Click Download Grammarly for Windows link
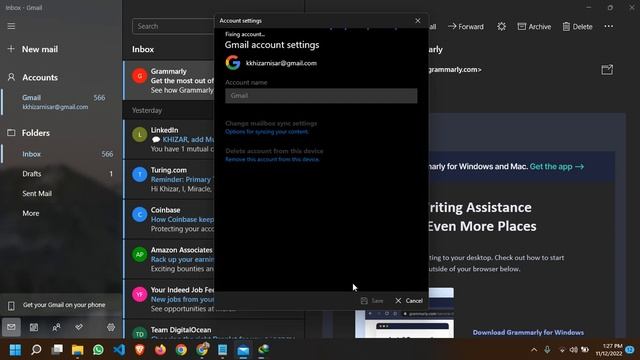 coord(528,332)
